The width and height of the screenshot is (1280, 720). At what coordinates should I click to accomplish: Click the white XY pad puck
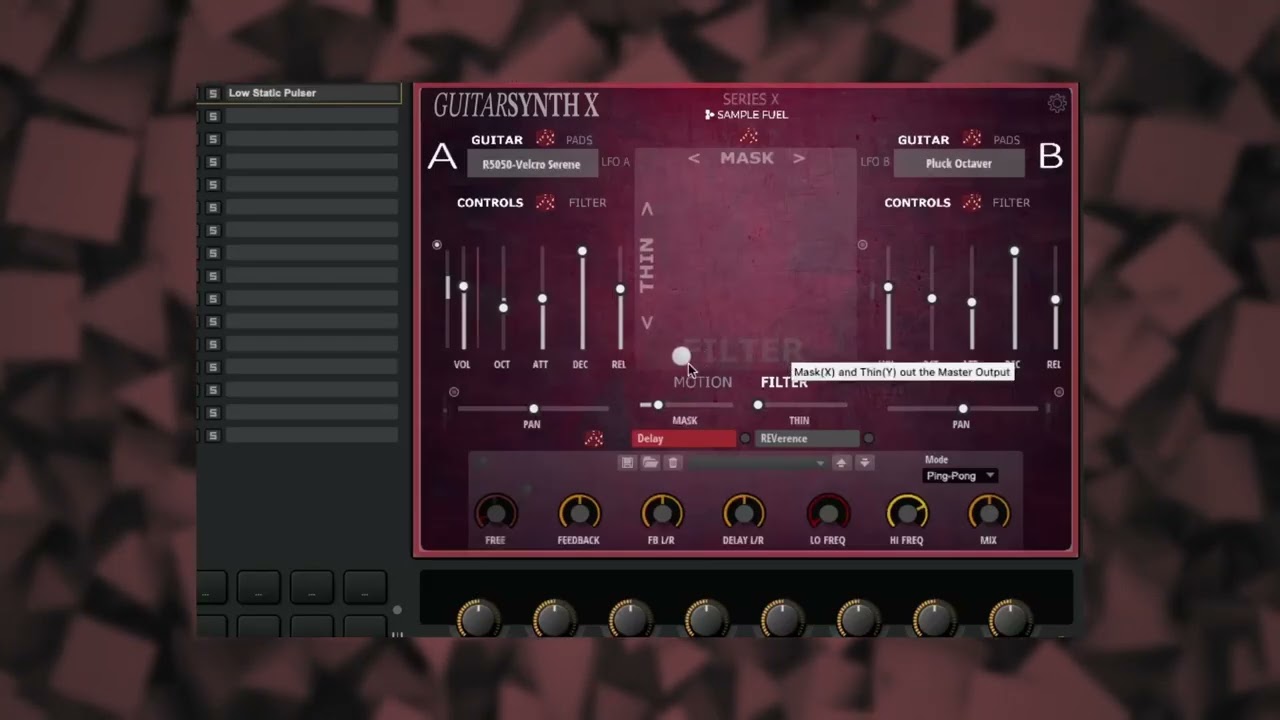(681, 356)
